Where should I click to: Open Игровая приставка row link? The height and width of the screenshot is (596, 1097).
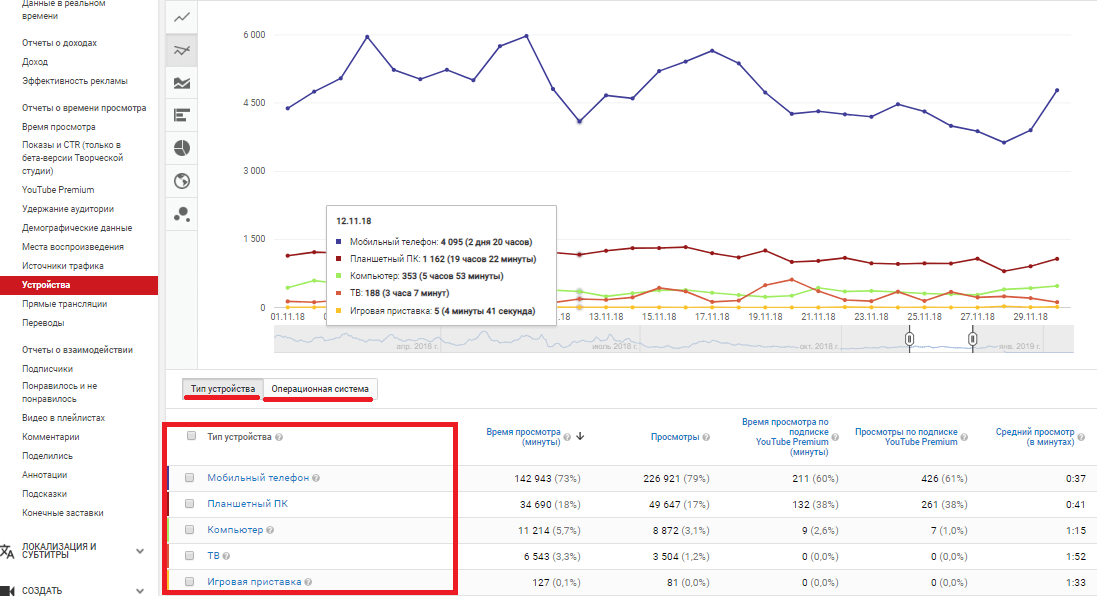254,582
